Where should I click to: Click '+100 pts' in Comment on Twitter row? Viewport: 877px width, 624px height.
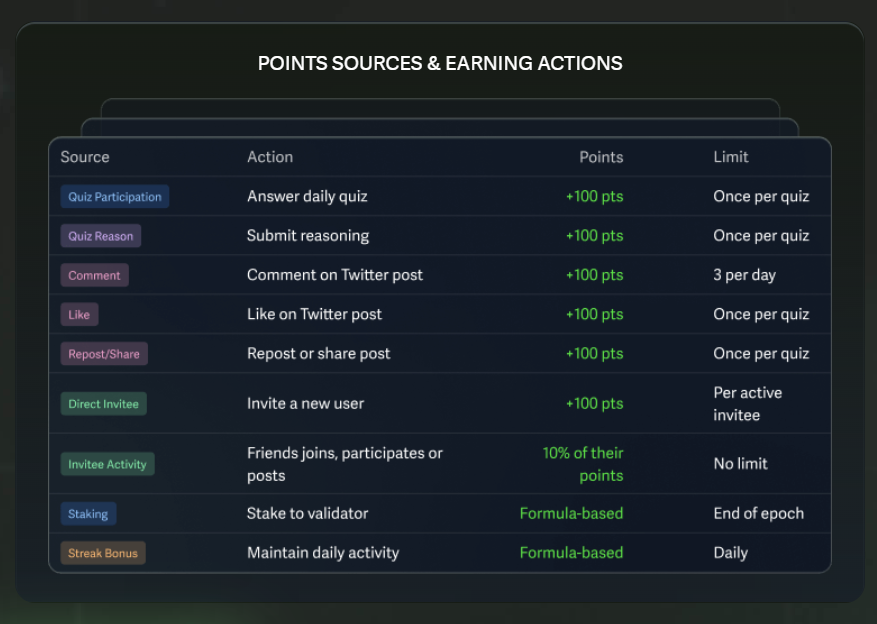tap(595, 275)
